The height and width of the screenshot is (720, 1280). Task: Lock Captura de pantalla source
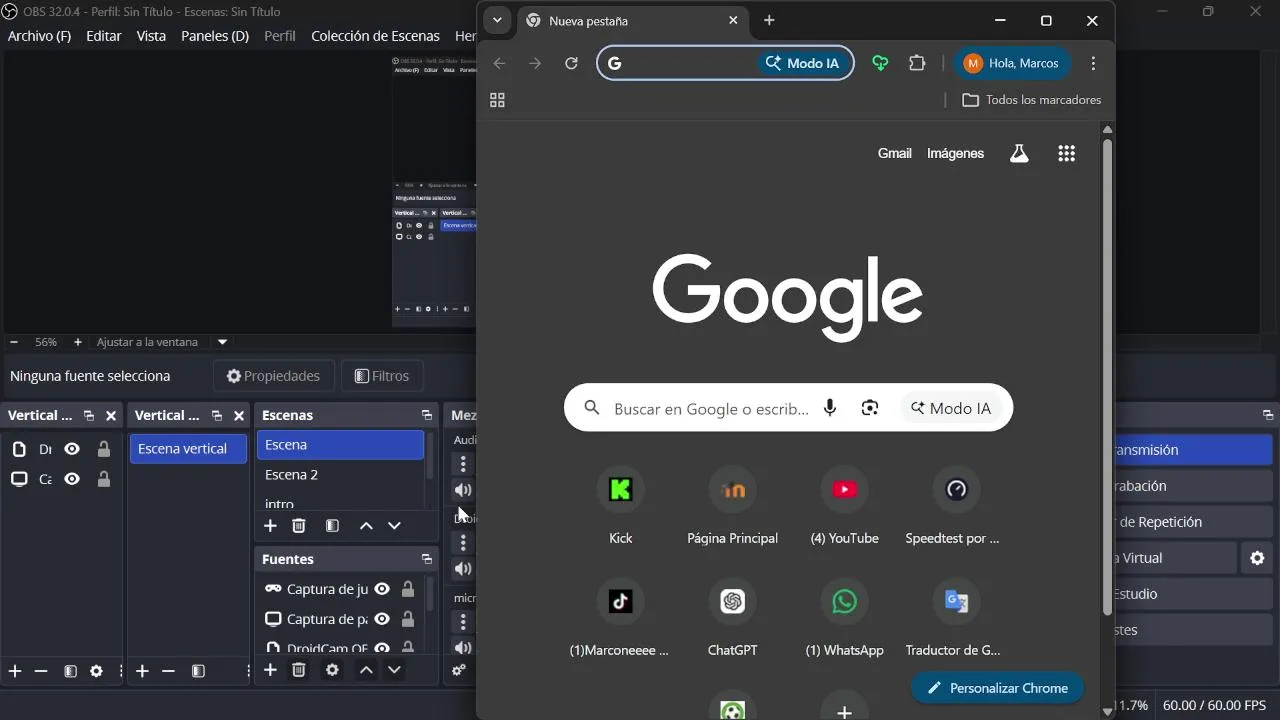408,619
